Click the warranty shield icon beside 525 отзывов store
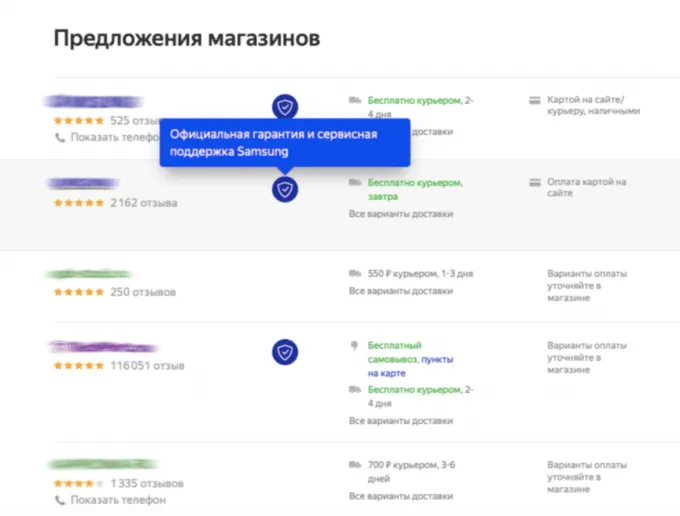 pyautogui.click(x=286, y=105)
